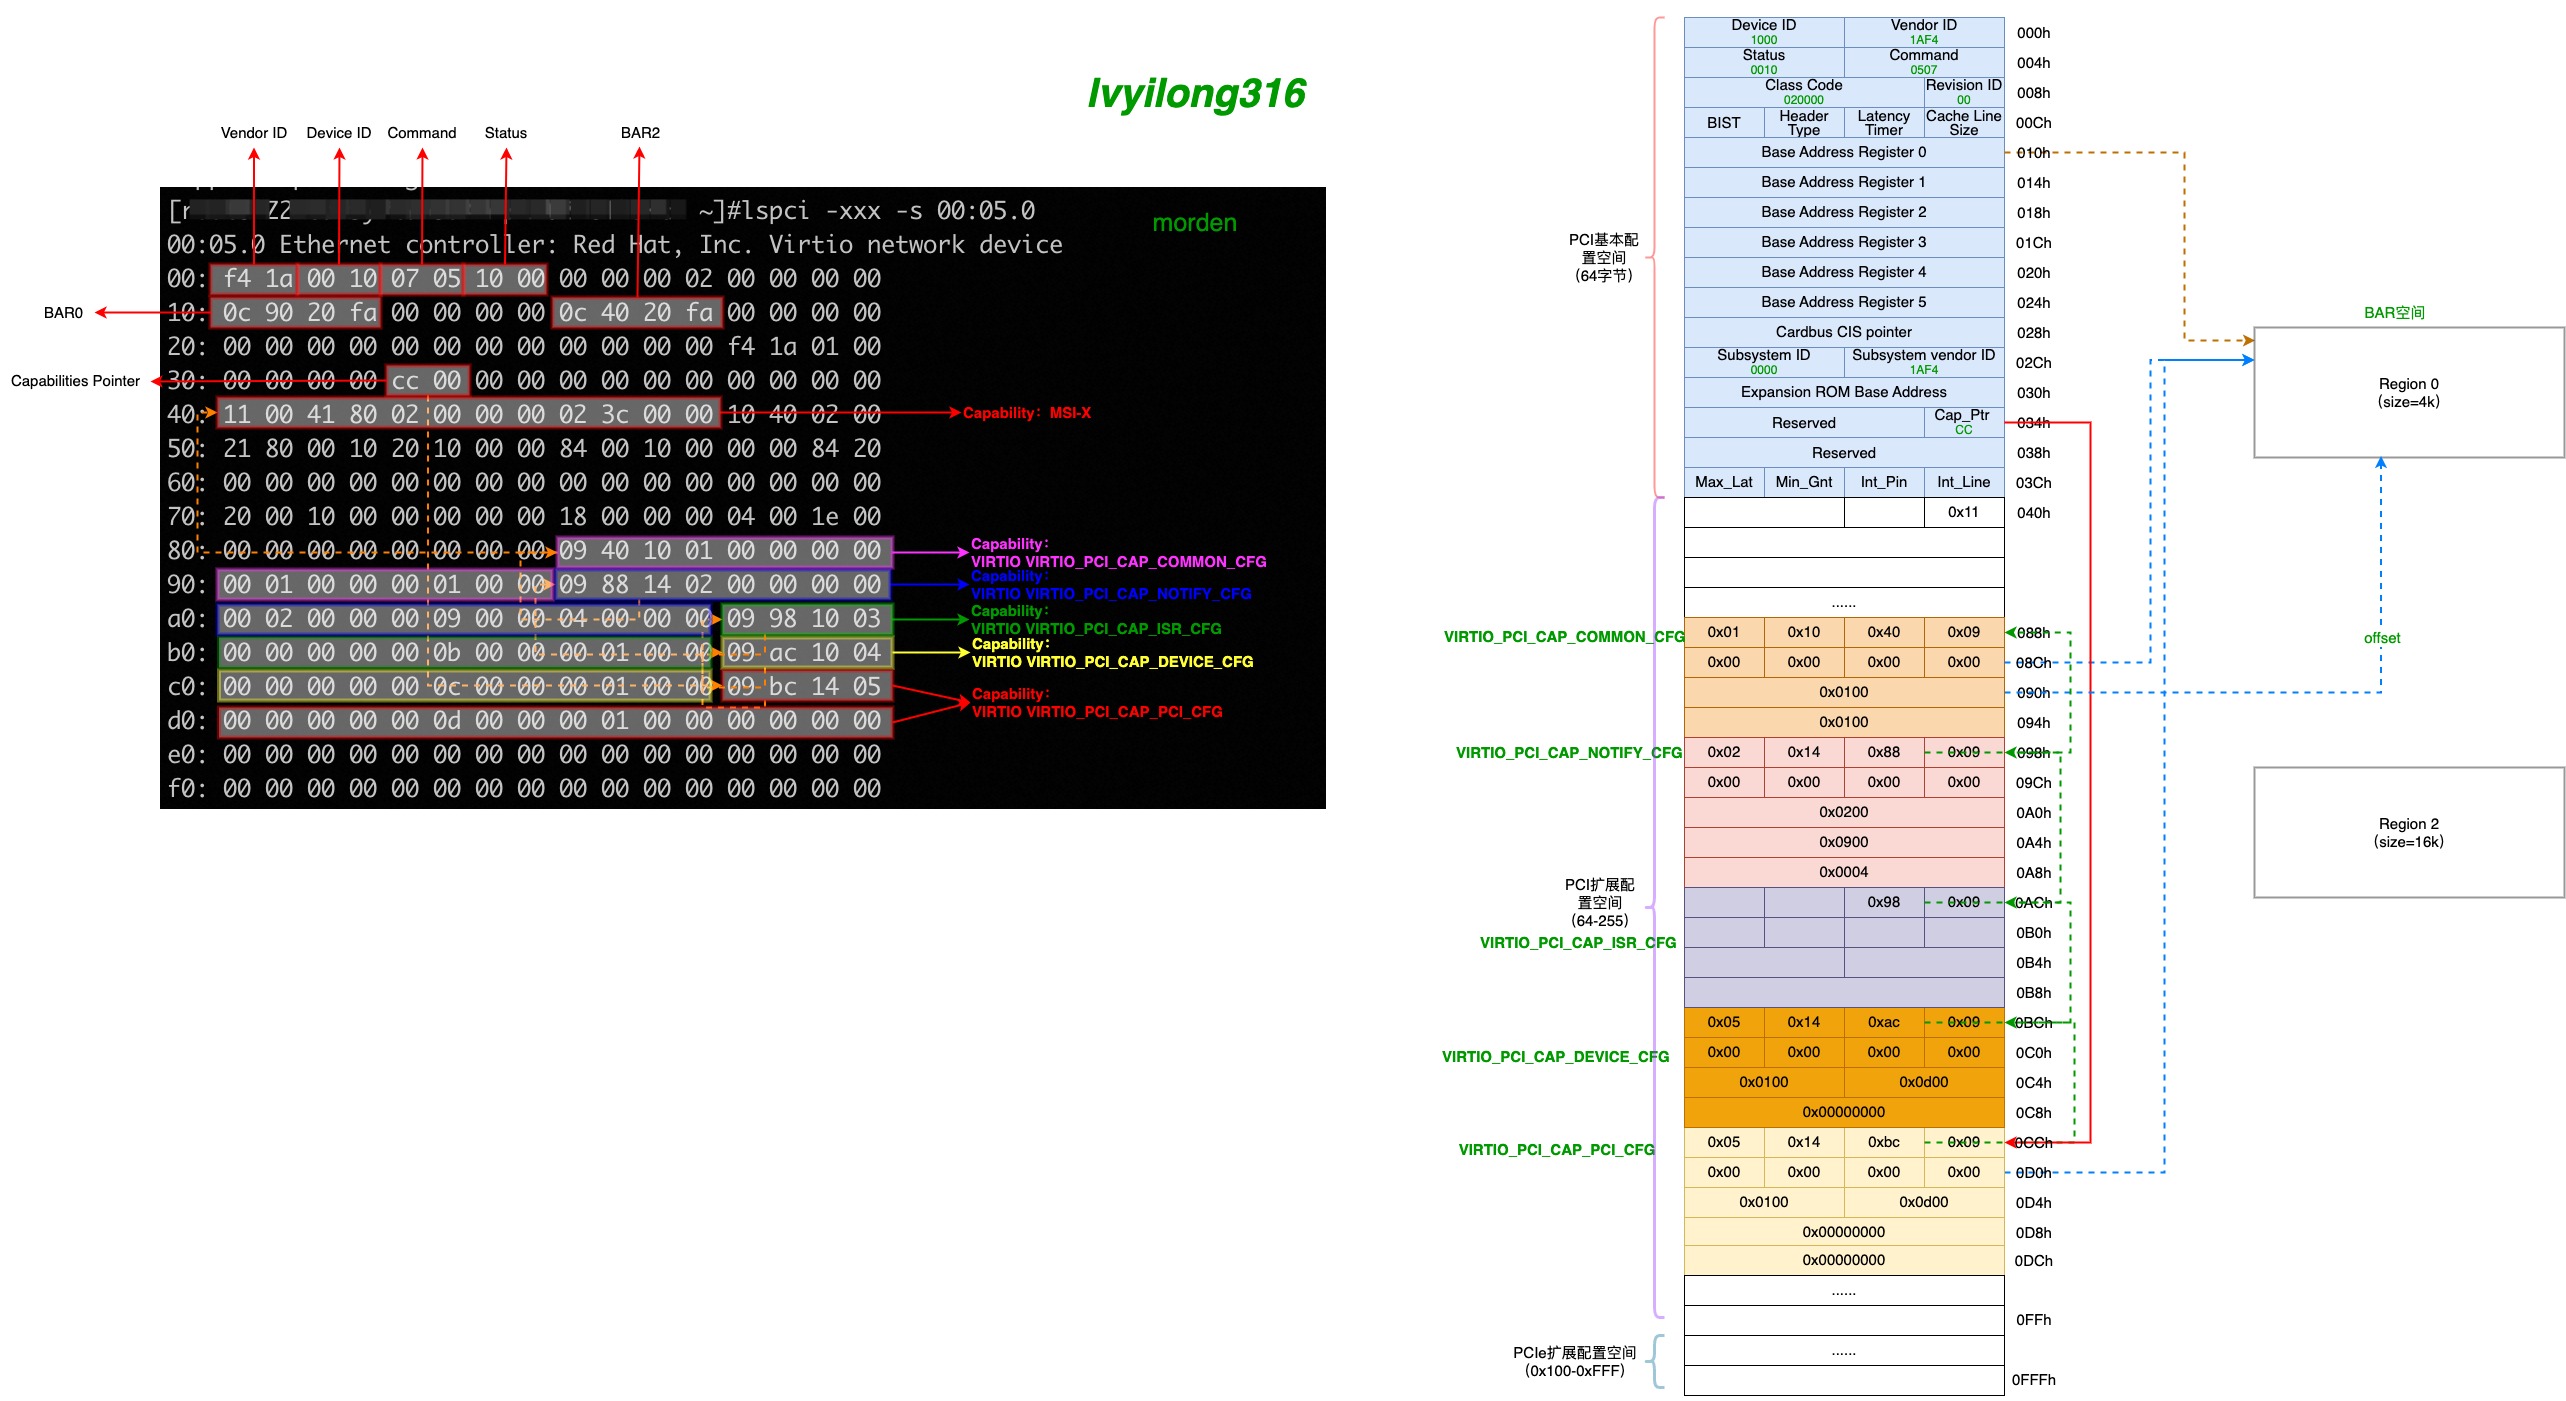Screen dimensions: 2566x1401
Task: Click the 'e0:' row offset in terminal
Action: point(186,755)
